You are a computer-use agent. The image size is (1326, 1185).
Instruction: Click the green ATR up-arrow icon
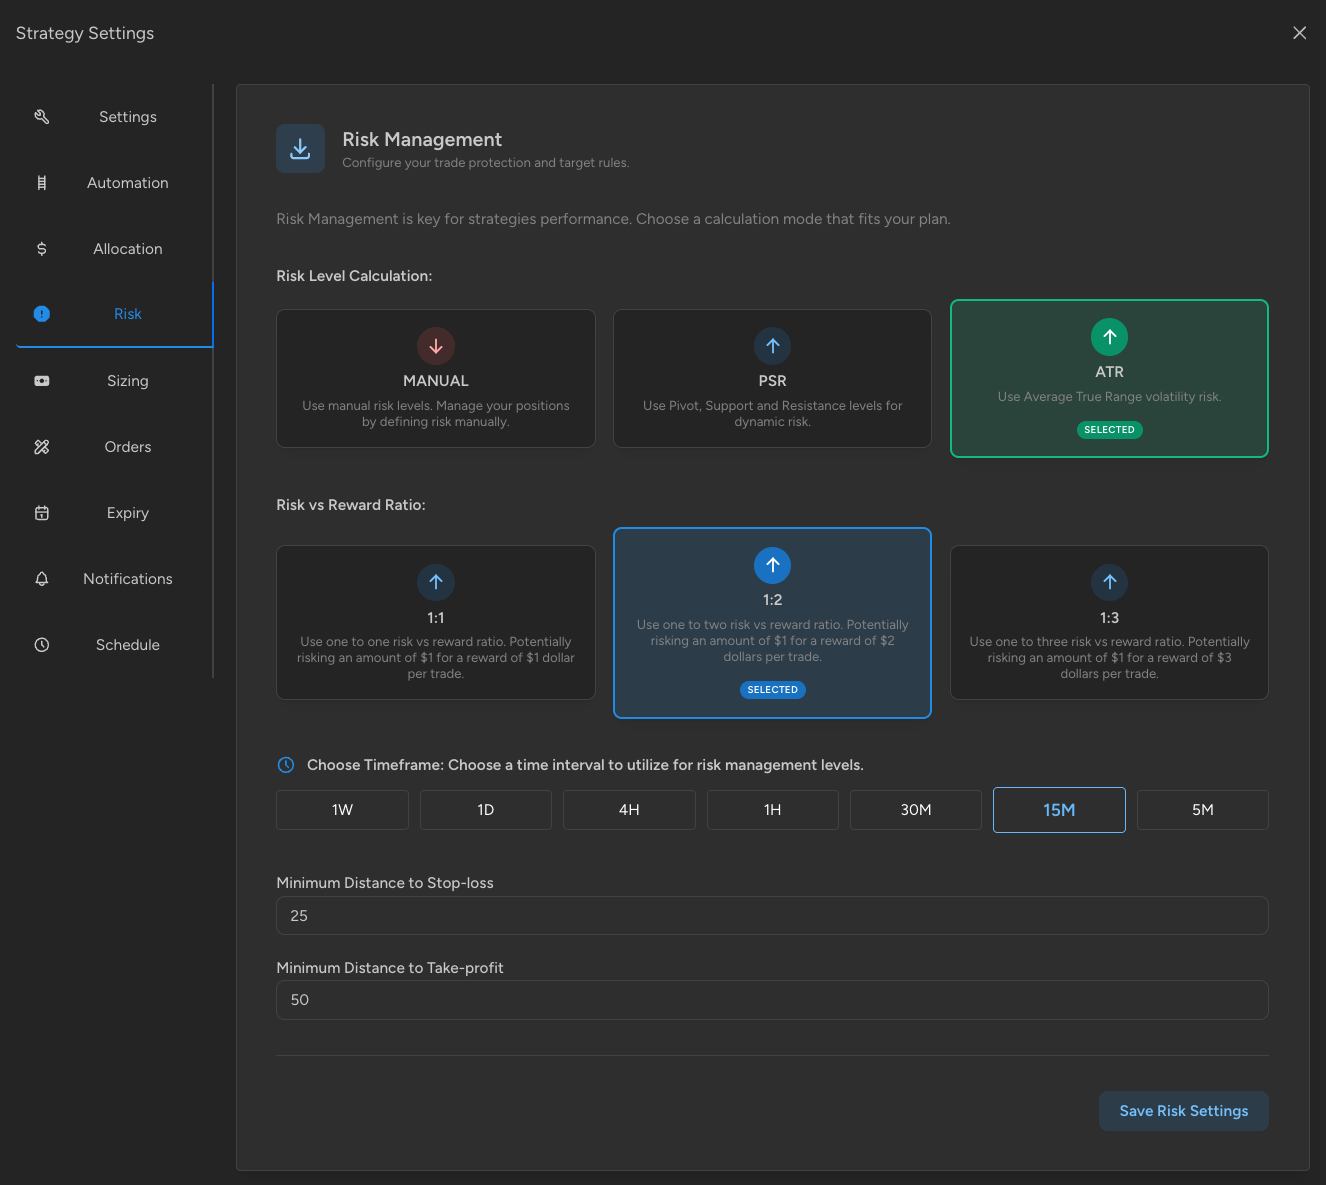pyautogui.click(x=1110, y=337)
